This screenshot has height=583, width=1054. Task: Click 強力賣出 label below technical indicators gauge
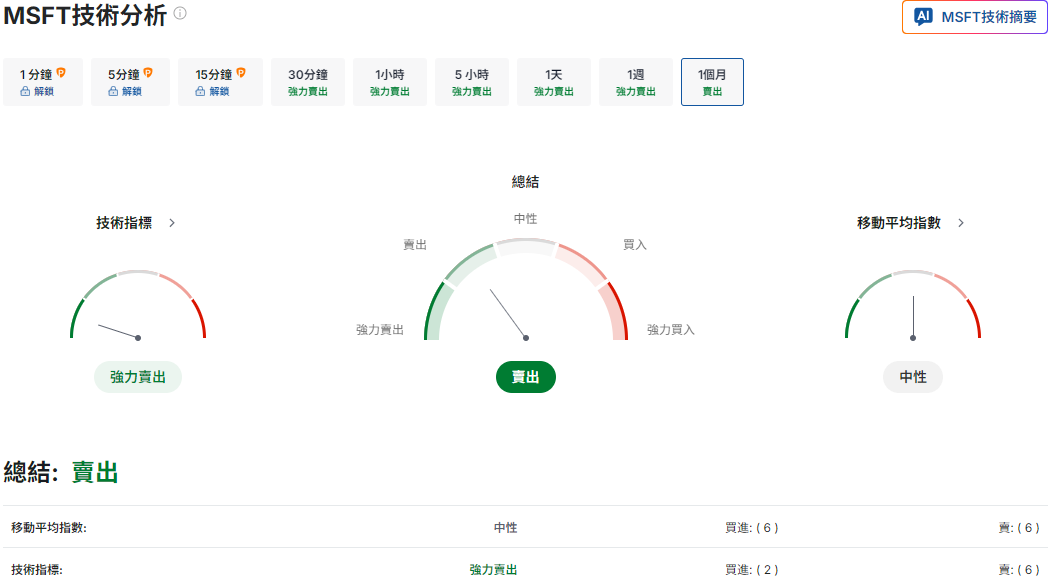[x=137, y=377]
